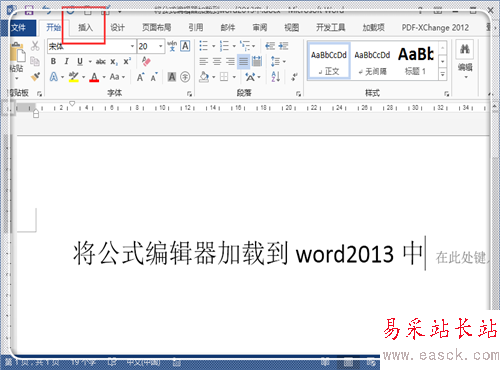Viewport: 500px width, 370px height.
Task: Click Shrink Font button
Action: [154, 77]
